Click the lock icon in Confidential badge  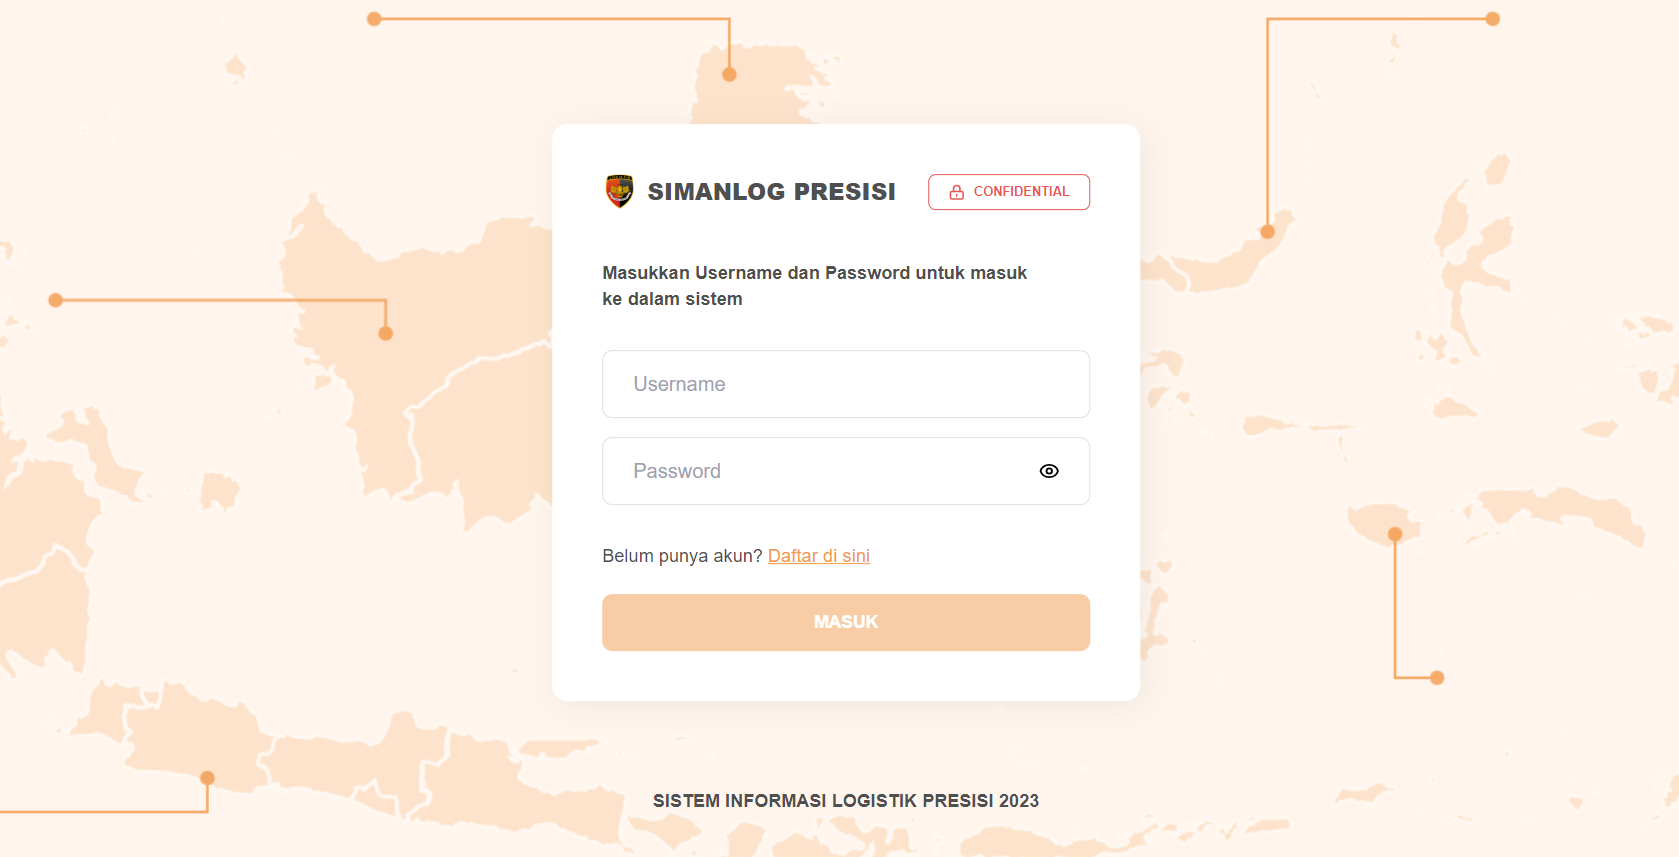tap(956, 192)
